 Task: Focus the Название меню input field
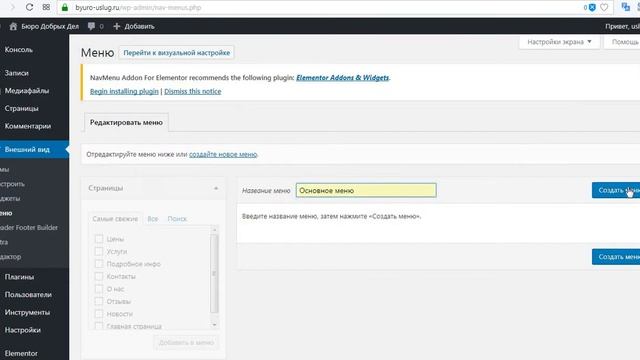366,190
